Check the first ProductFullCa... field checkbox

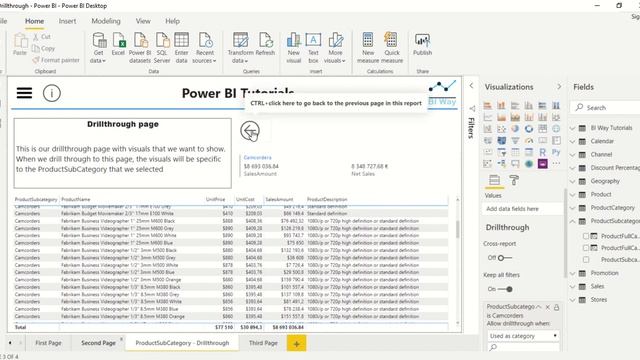[586, 236]
